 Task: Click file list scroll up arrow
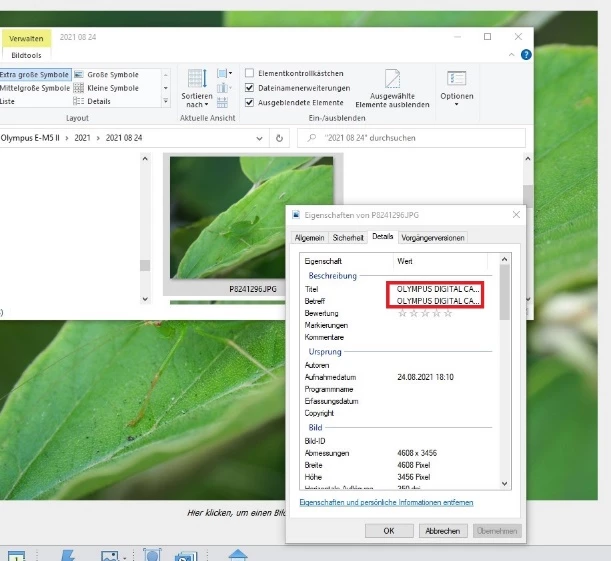[528, 159]
